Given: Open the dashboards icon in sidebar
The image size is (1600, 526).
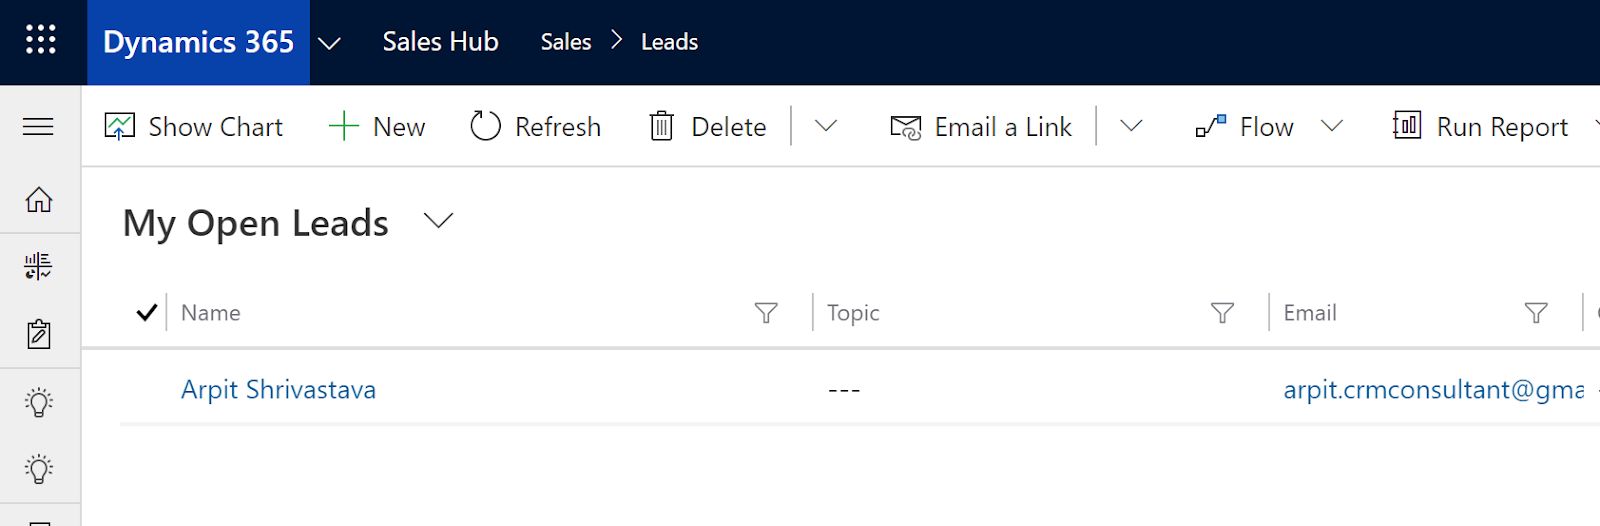Looking at the screenshot, I should tap(39, 266).
